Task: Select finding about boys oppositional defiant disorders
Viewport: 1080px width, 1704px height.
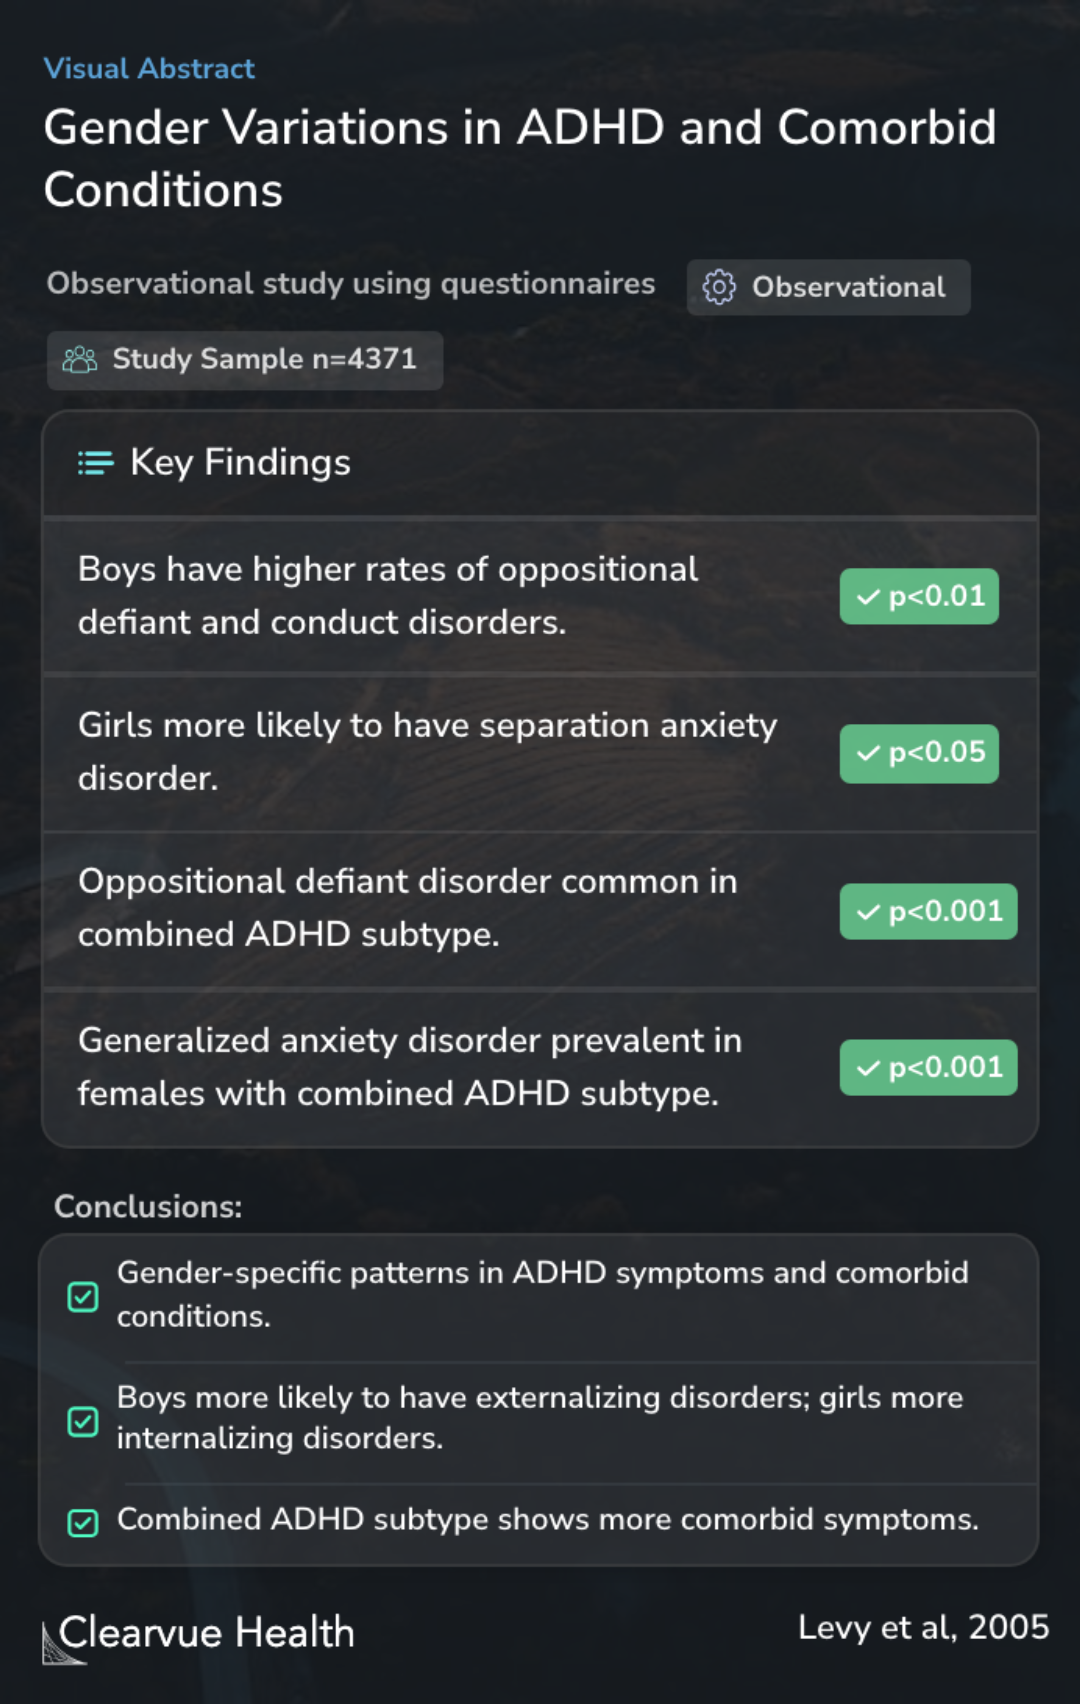Action: pos(540,596)
